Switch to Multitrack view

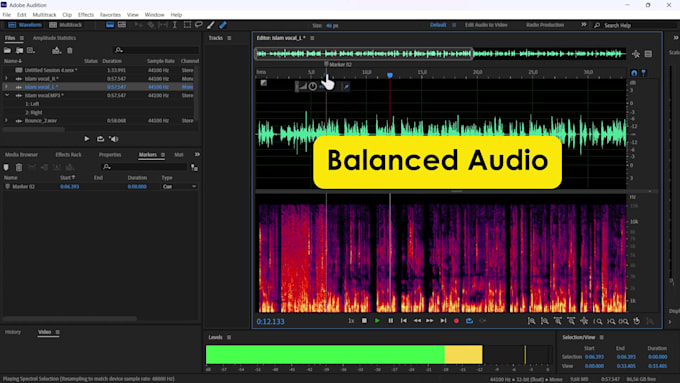coord(65,25)
